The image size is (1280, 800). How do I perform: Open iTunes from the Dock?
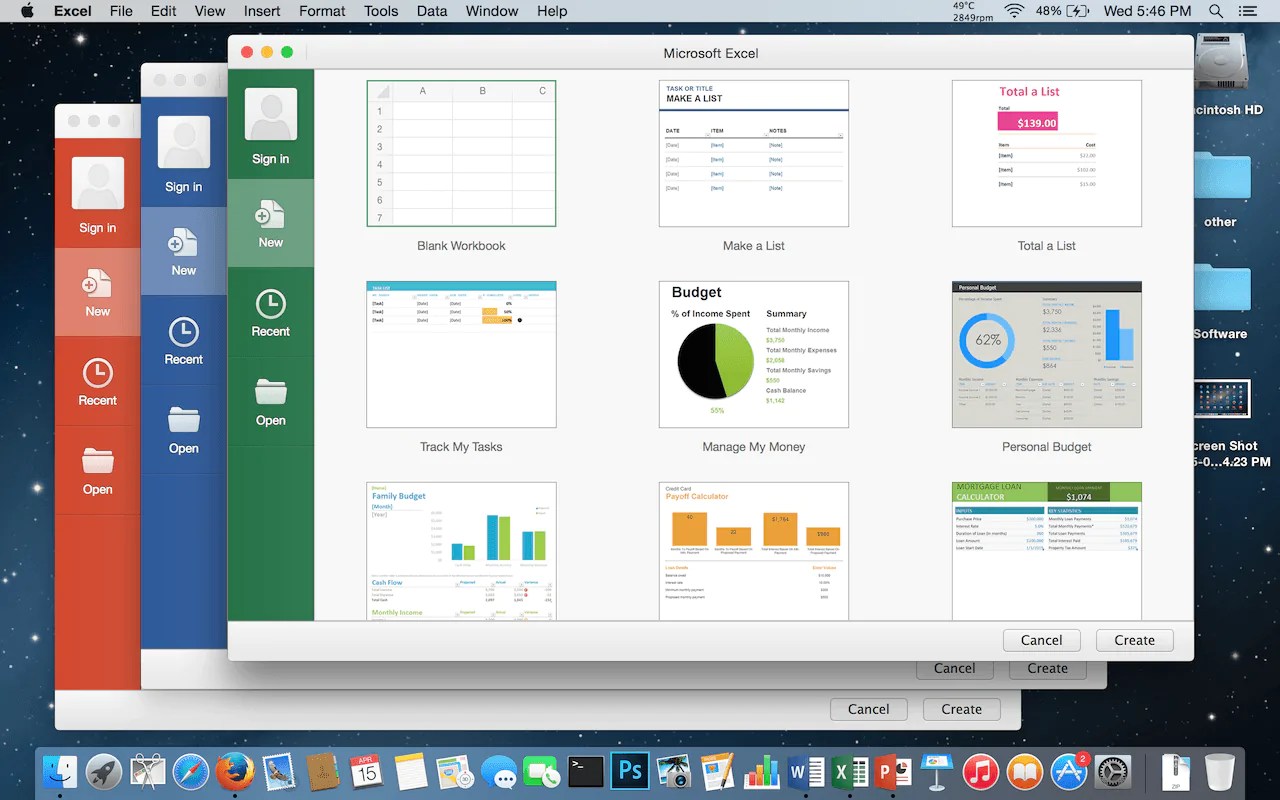pos(981,772)
